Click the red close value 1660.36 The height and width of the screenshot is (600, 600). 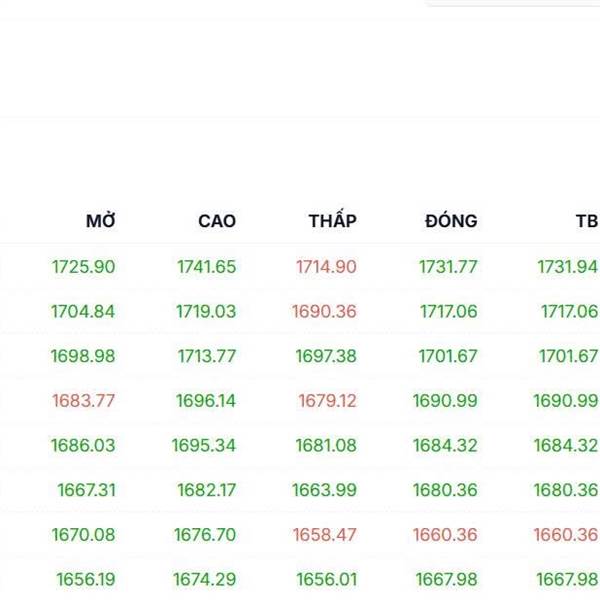point(445,535)
